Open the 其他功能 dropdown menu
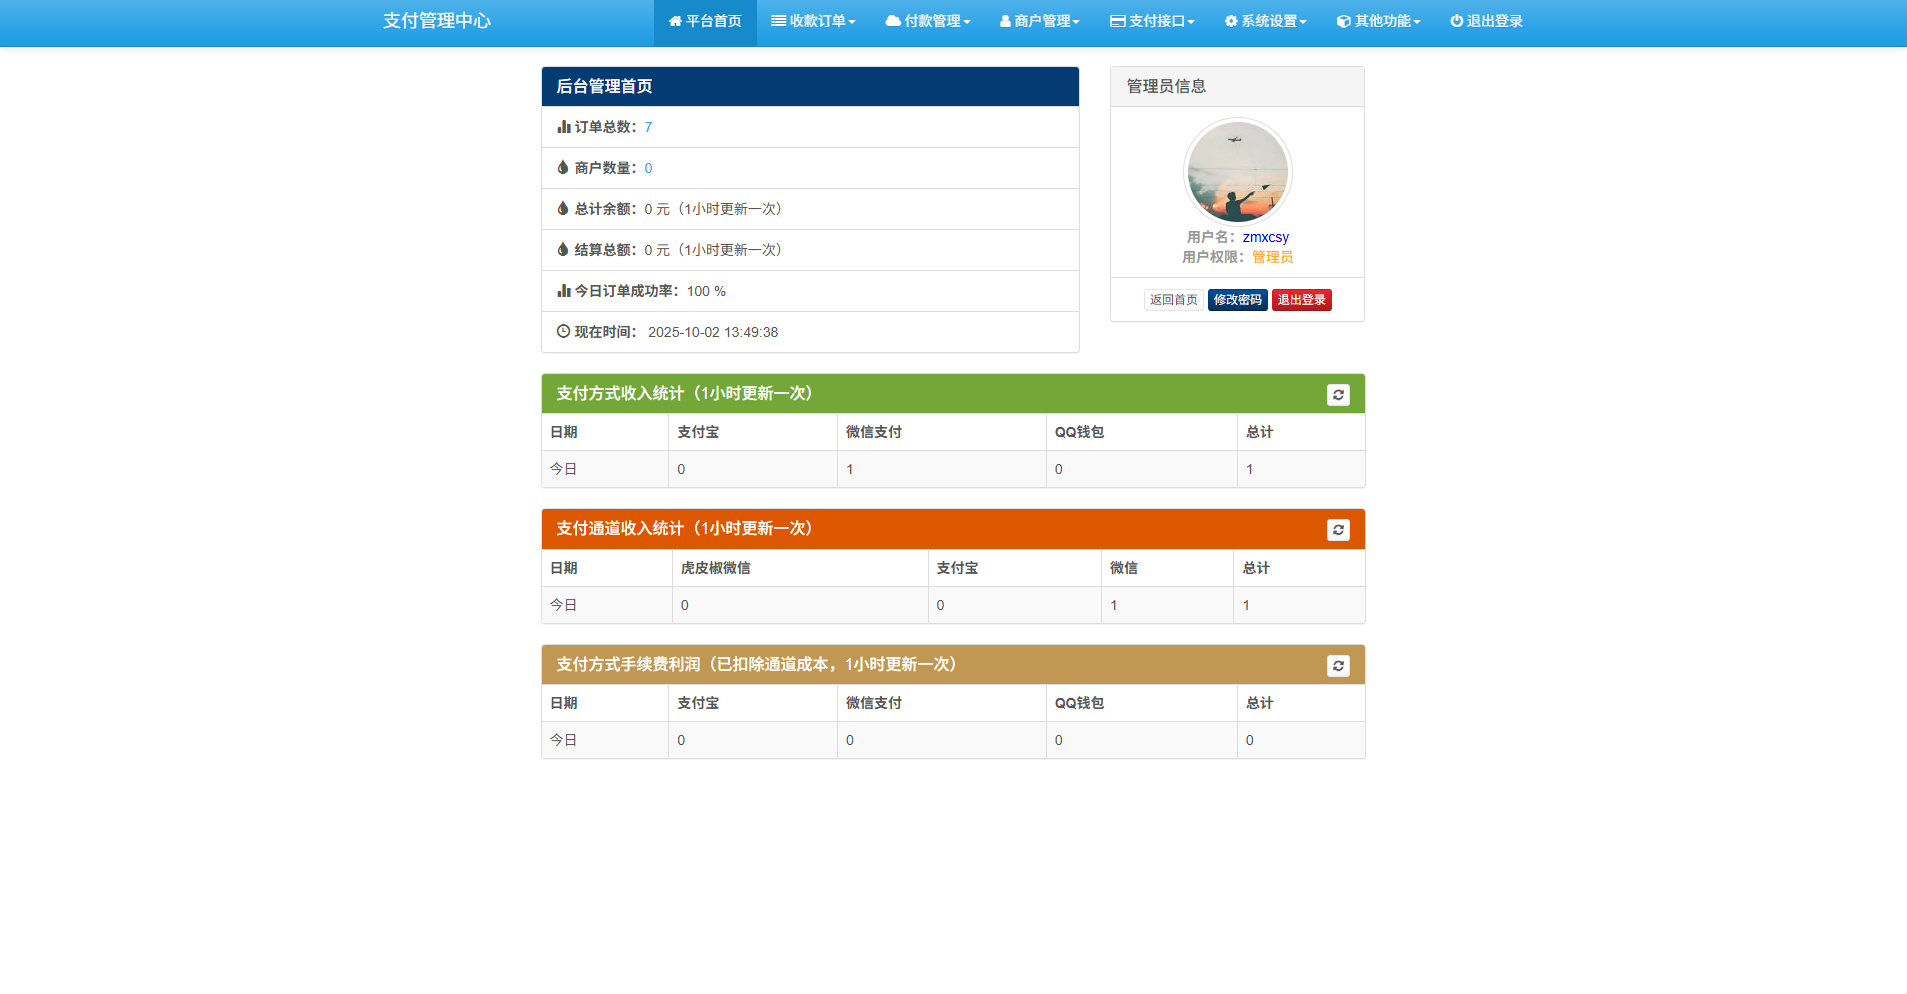Screen dimensions: 1907x994 point(1378,20)
